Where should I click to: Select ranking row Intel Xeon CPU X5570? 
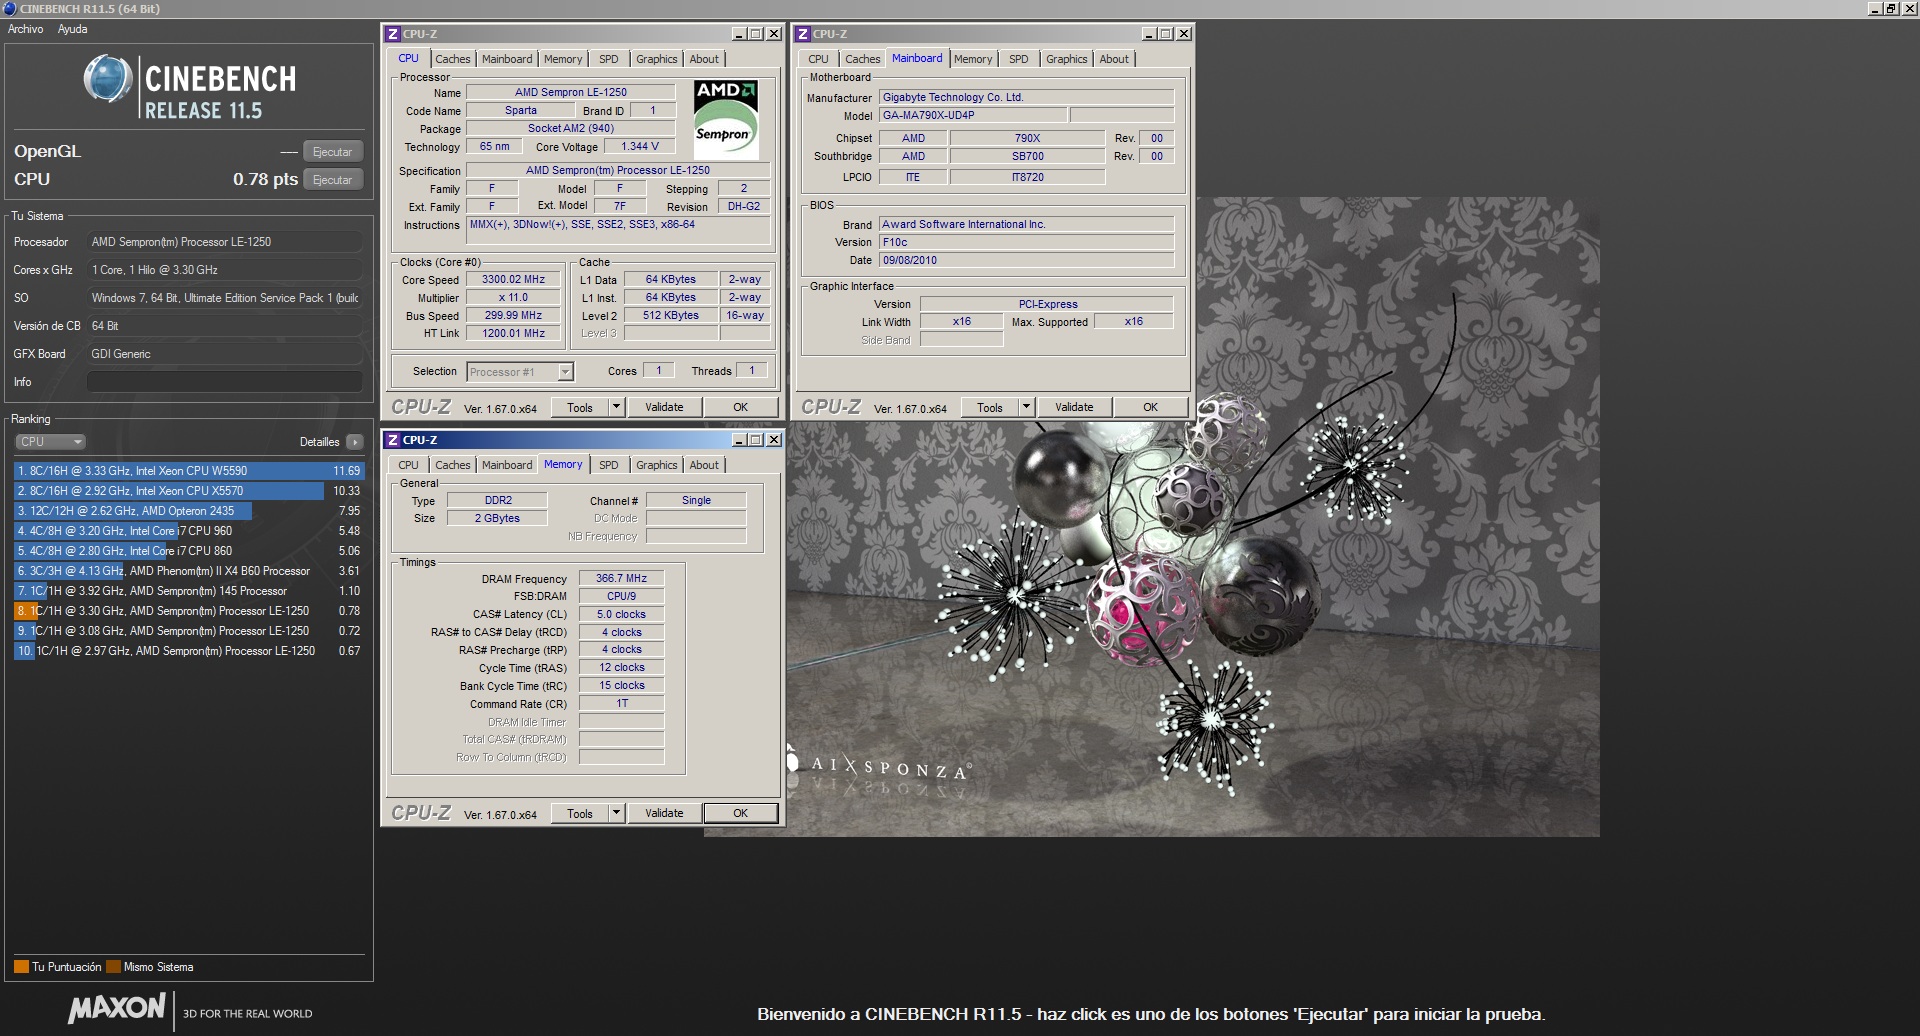188,491
